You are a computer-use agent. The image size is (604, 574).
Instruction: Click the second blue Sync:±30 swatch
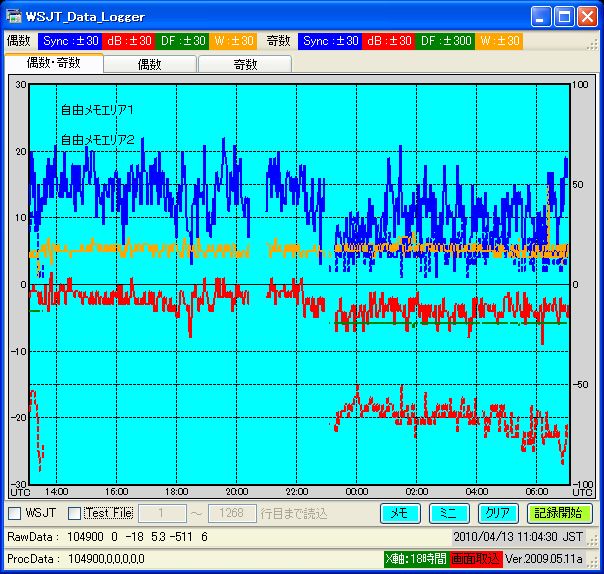point(330,41)
